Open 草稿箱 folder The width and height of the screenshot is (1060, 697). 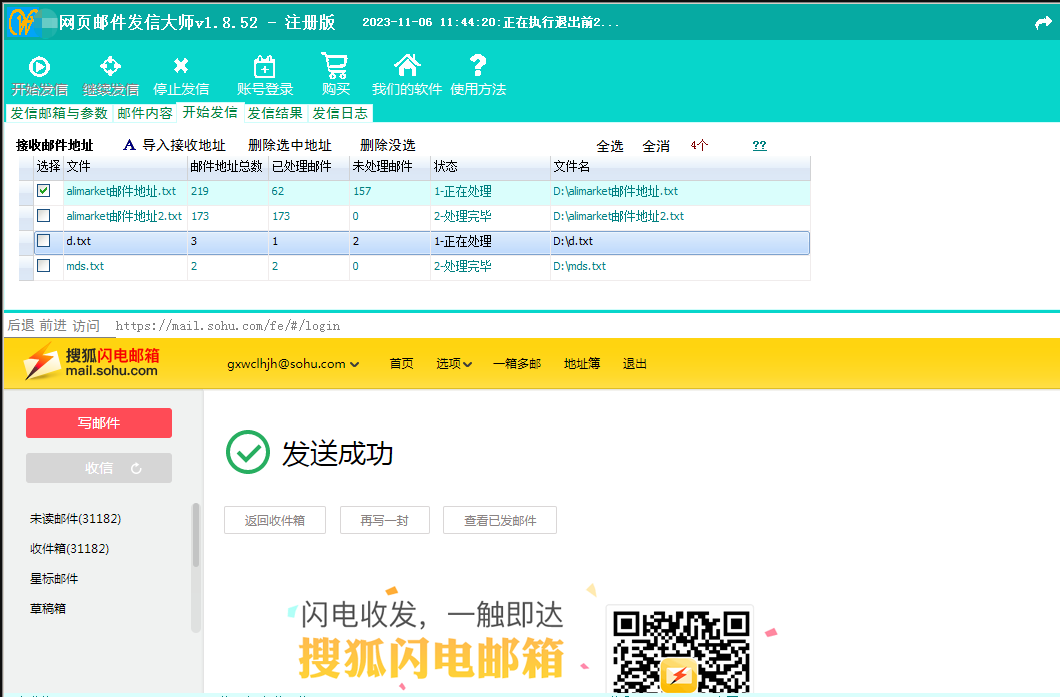pyautogui.click(x=48, y=608)
